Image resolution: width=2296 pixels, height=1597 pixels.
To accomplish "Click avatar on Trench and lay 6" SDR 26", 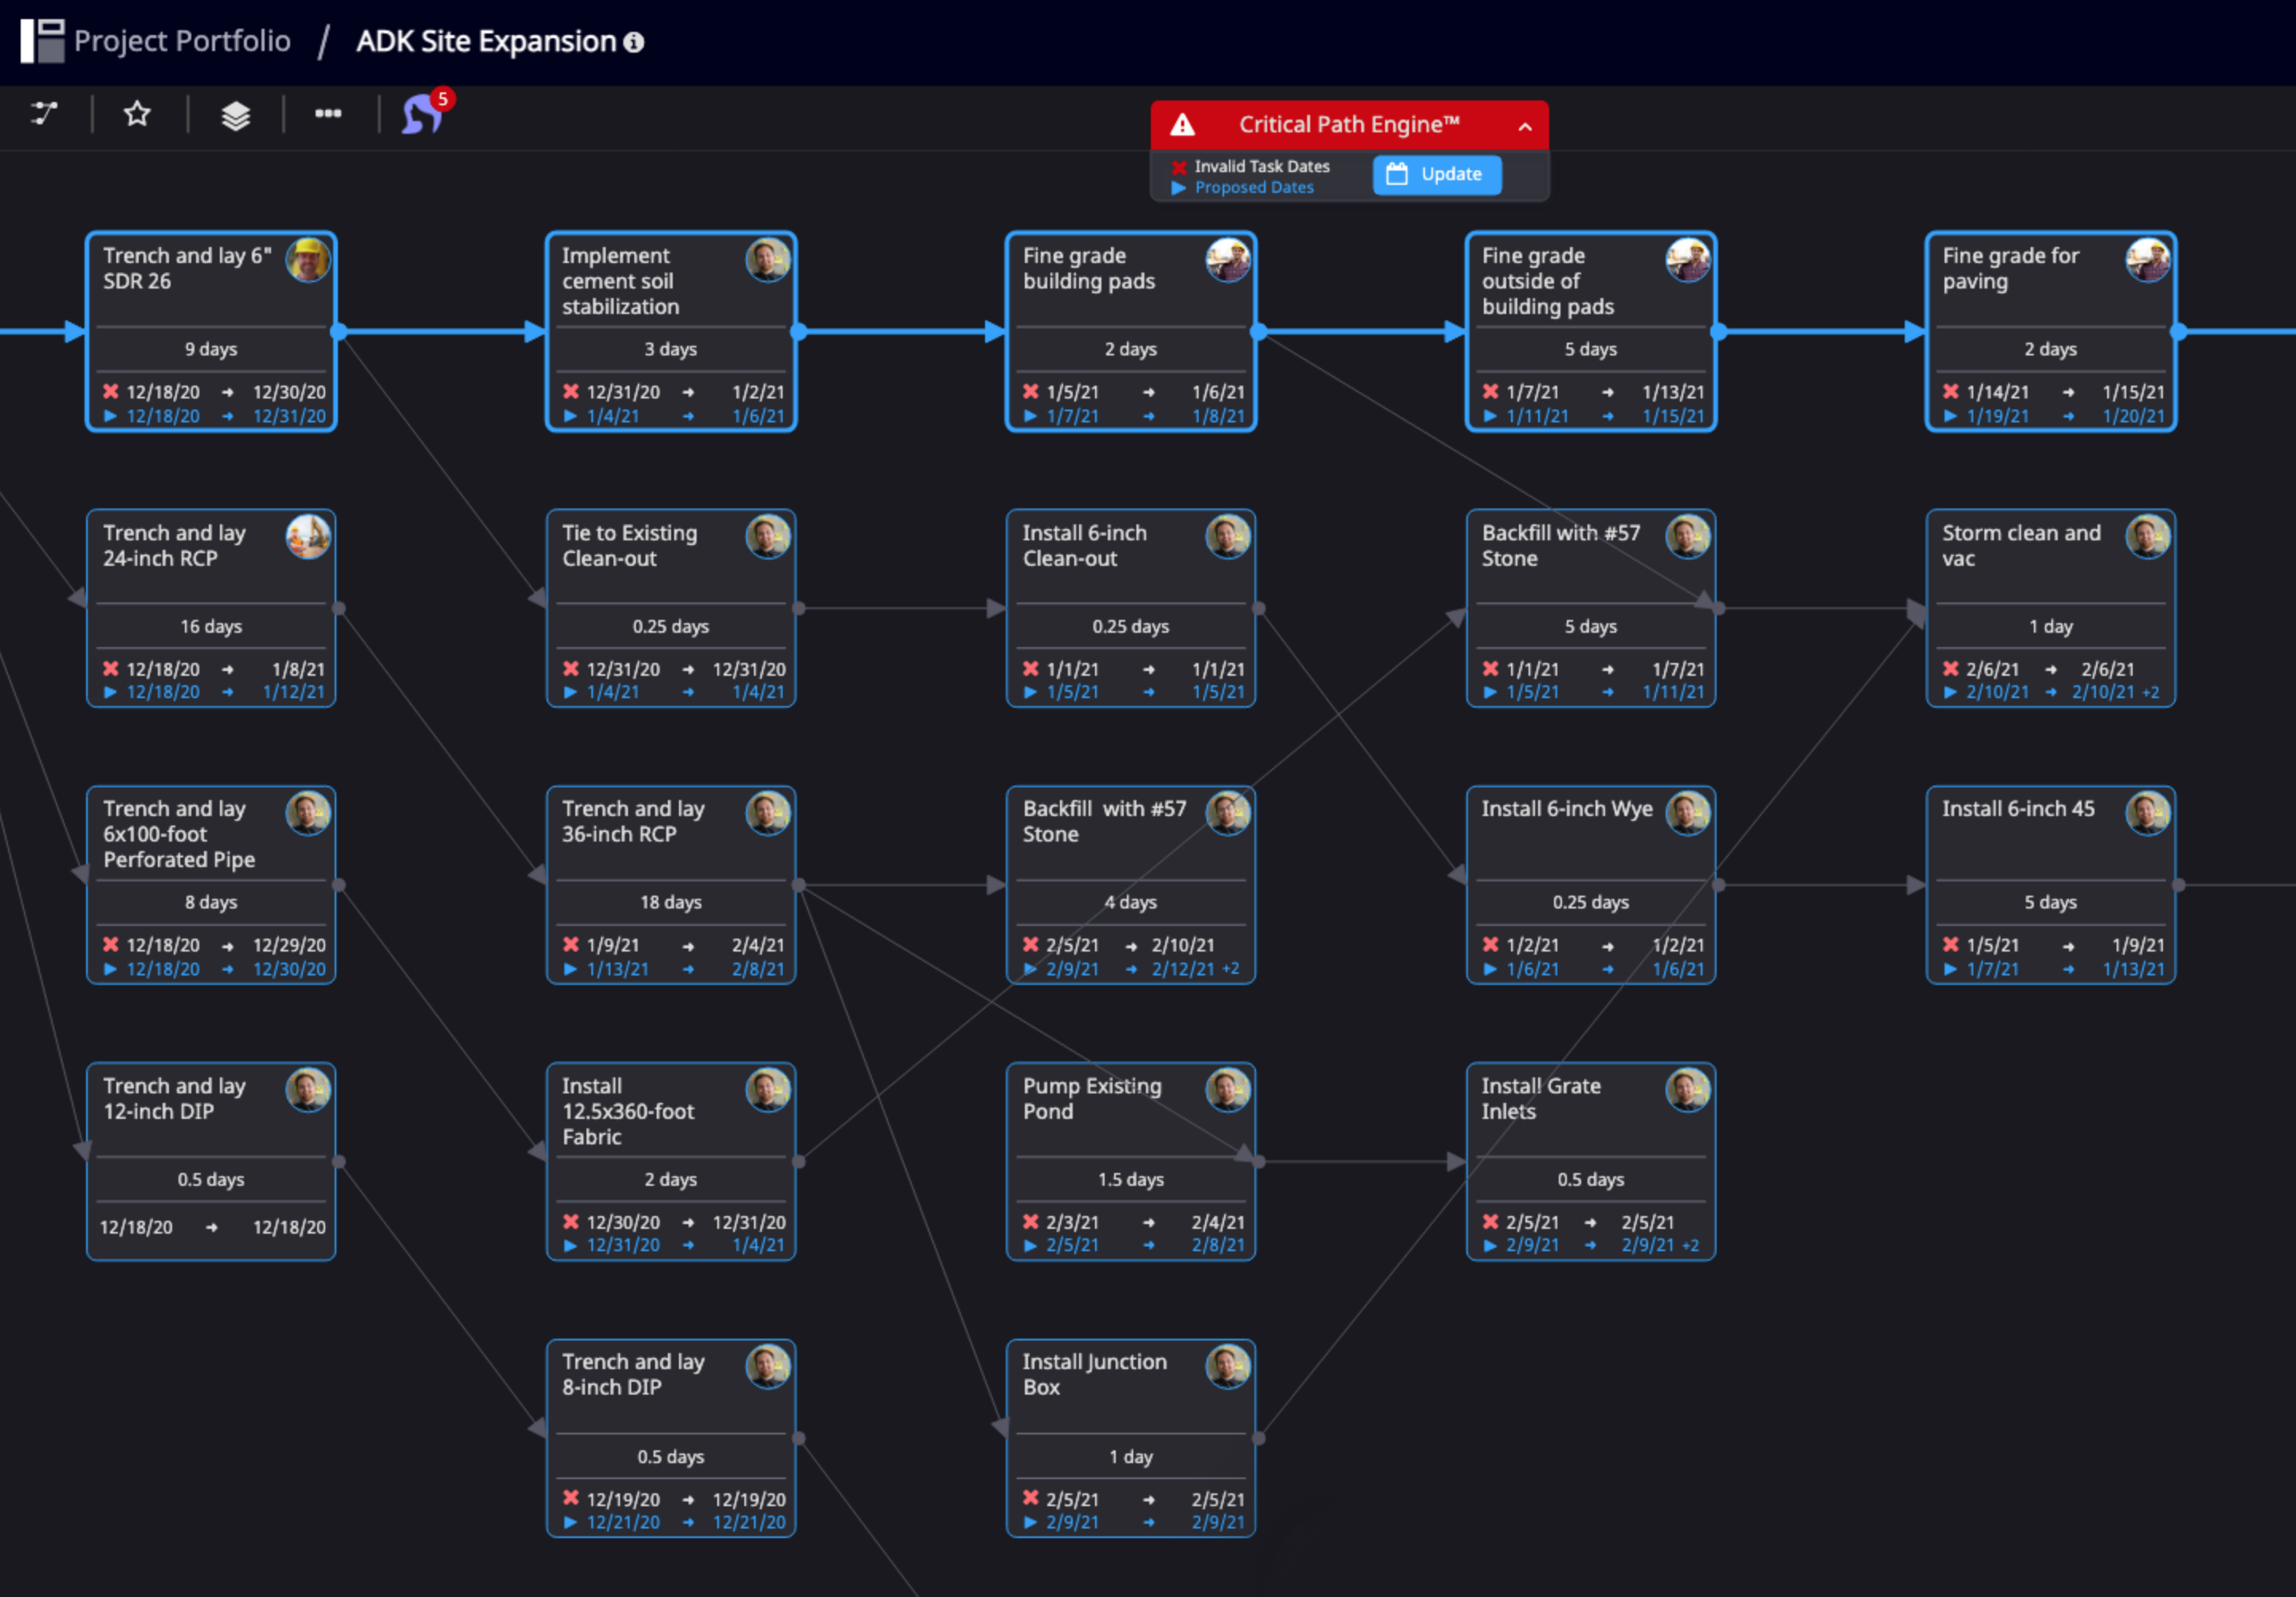I will click(x=308, y=260).
